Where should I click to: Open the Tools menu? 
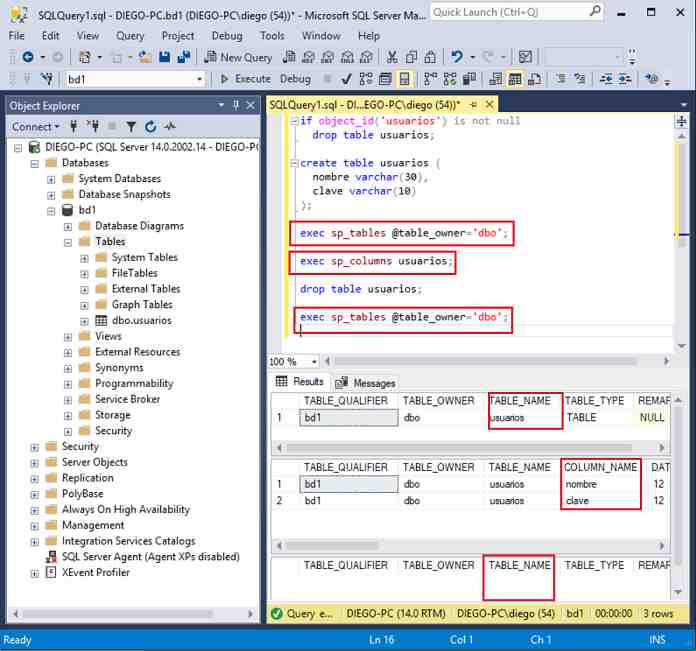click(272, 36)
